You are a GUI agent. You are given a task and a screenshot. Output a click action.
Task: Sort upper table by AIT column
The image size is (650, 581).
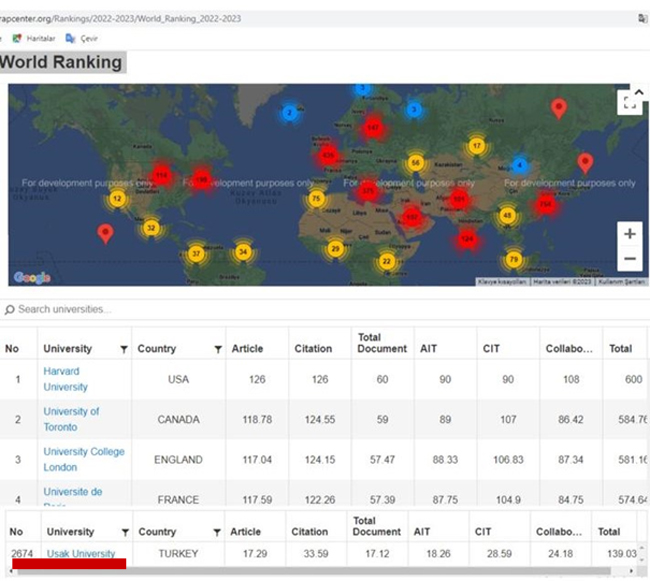click(428, 349)
